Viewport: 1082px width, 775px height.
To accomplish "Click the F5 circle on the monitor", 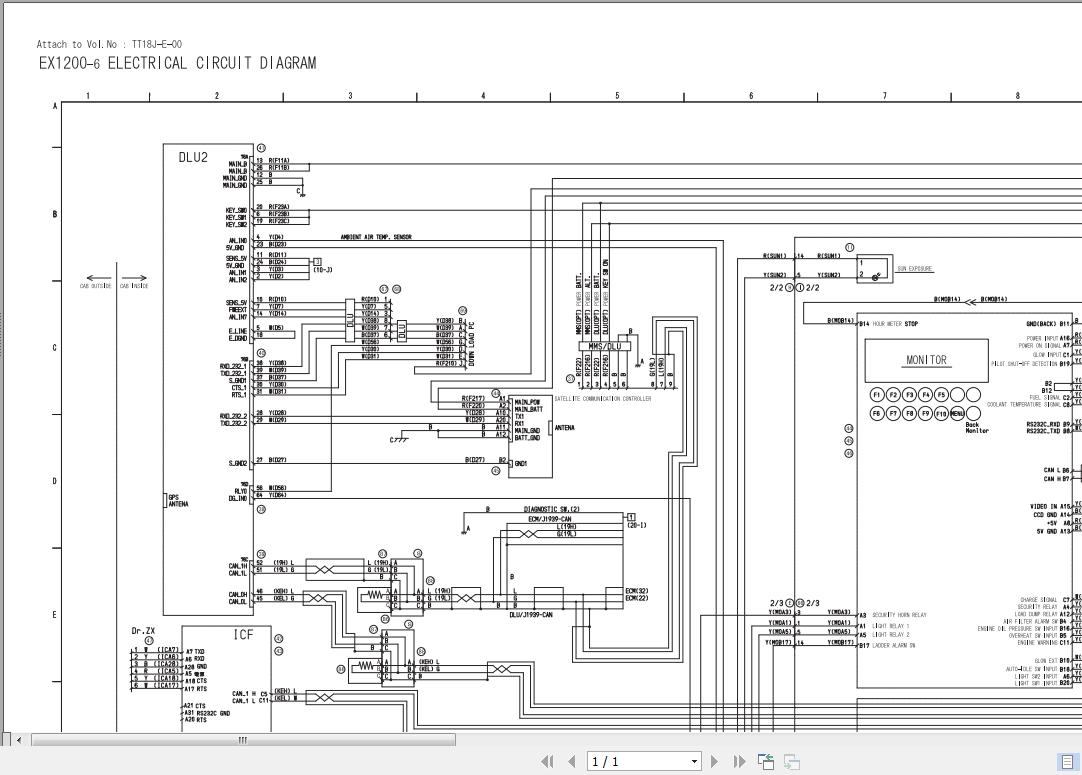I will pos(941,395).
